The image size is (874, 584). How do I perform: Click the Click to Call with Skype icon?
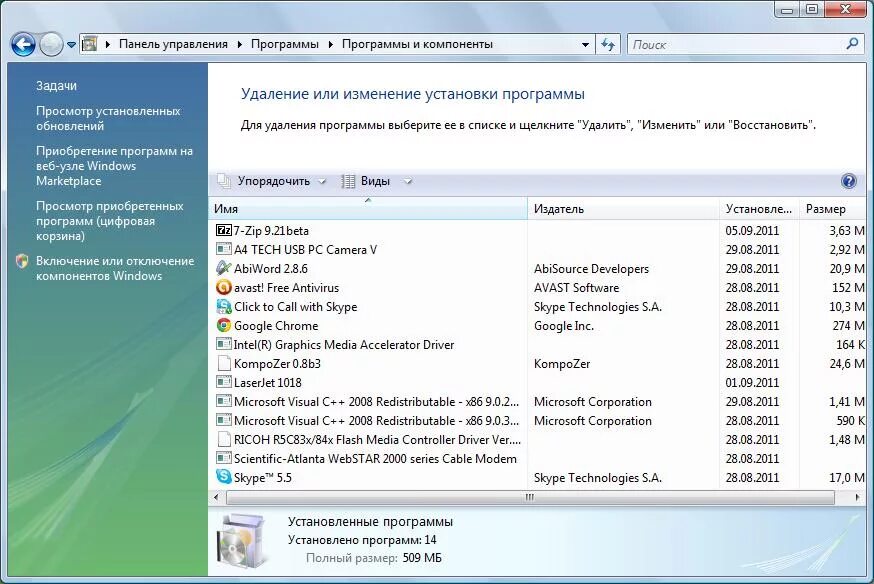pos(226,306)
